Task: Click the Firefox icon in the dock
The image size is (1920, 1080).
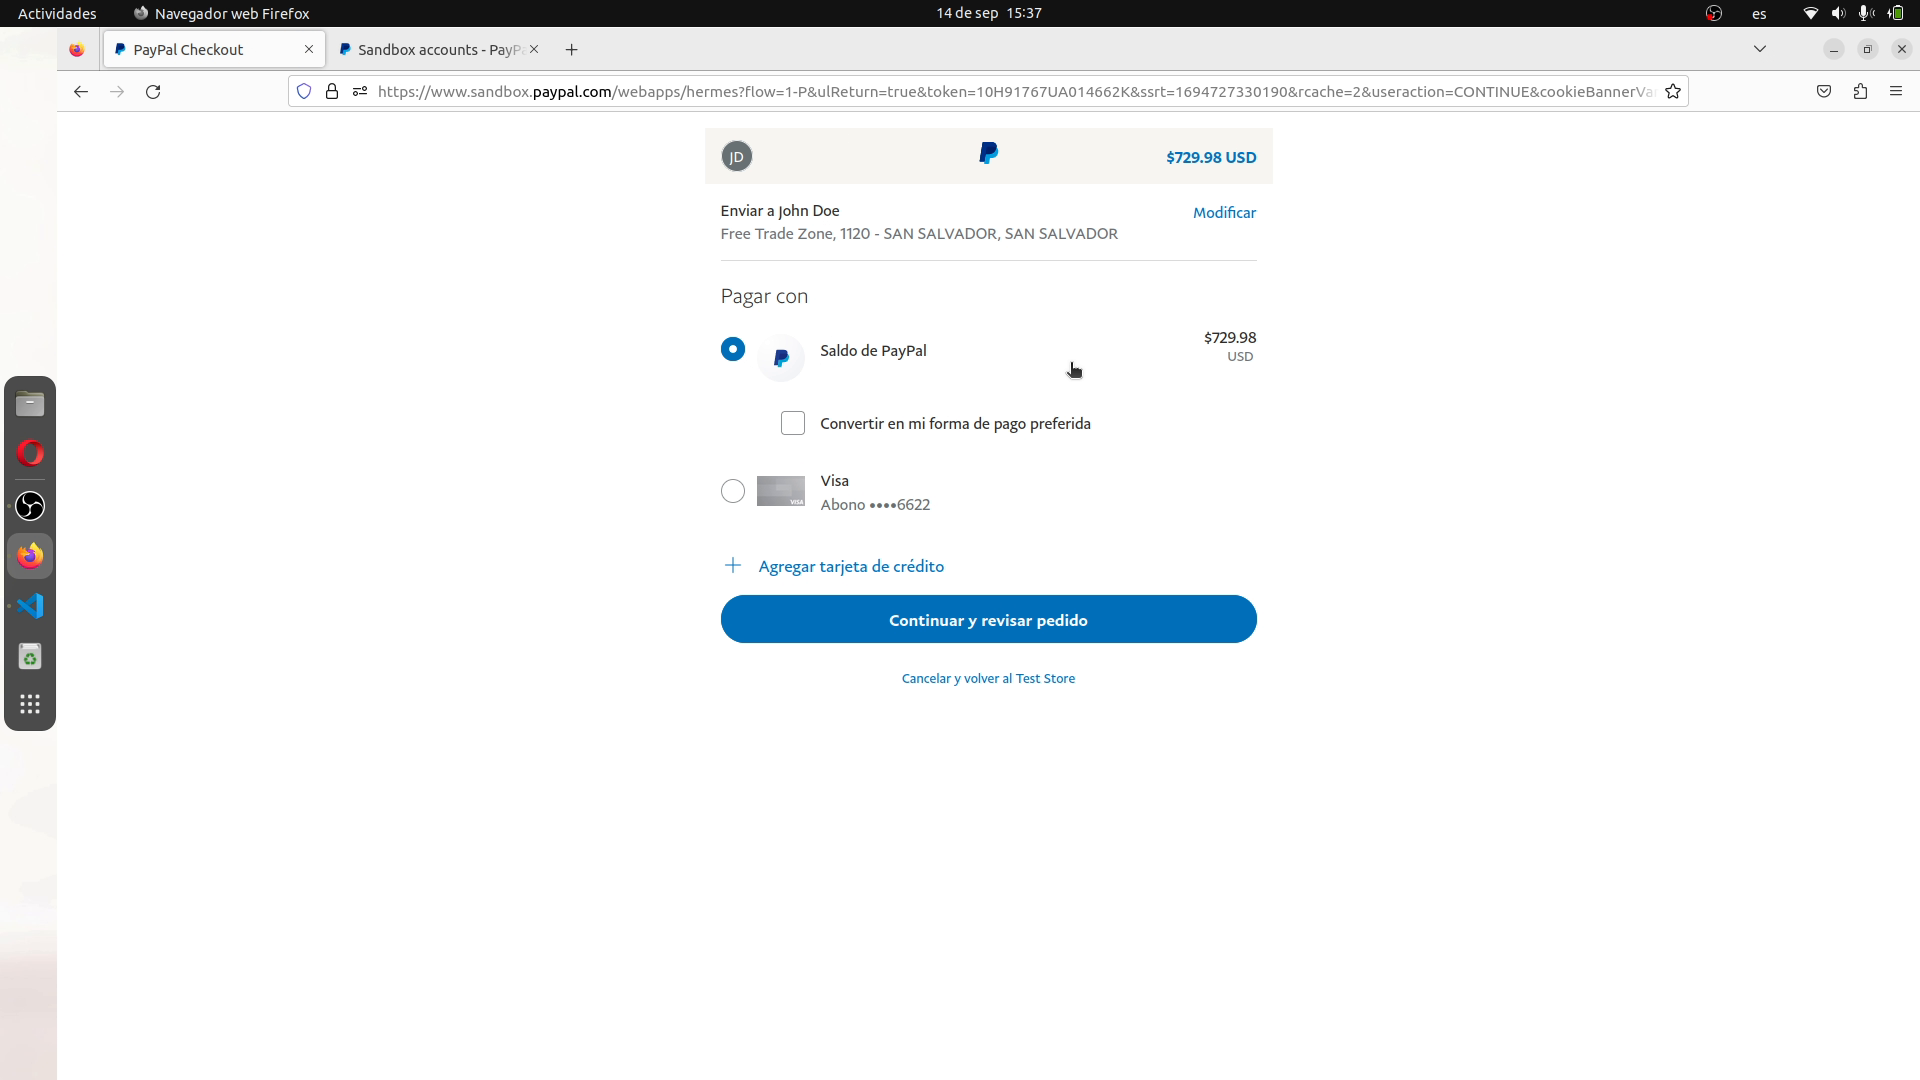Action: click(30, 555)
